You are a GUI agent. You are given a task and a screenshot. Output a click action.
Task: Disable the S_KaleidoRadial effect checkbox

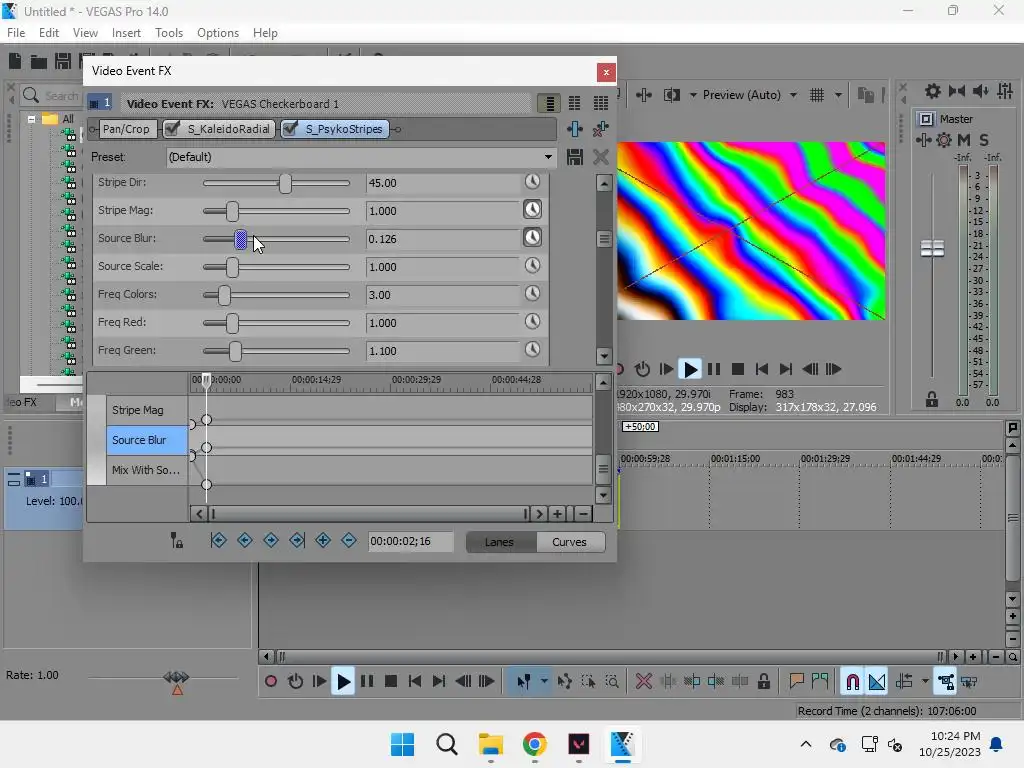coord(172,129)
